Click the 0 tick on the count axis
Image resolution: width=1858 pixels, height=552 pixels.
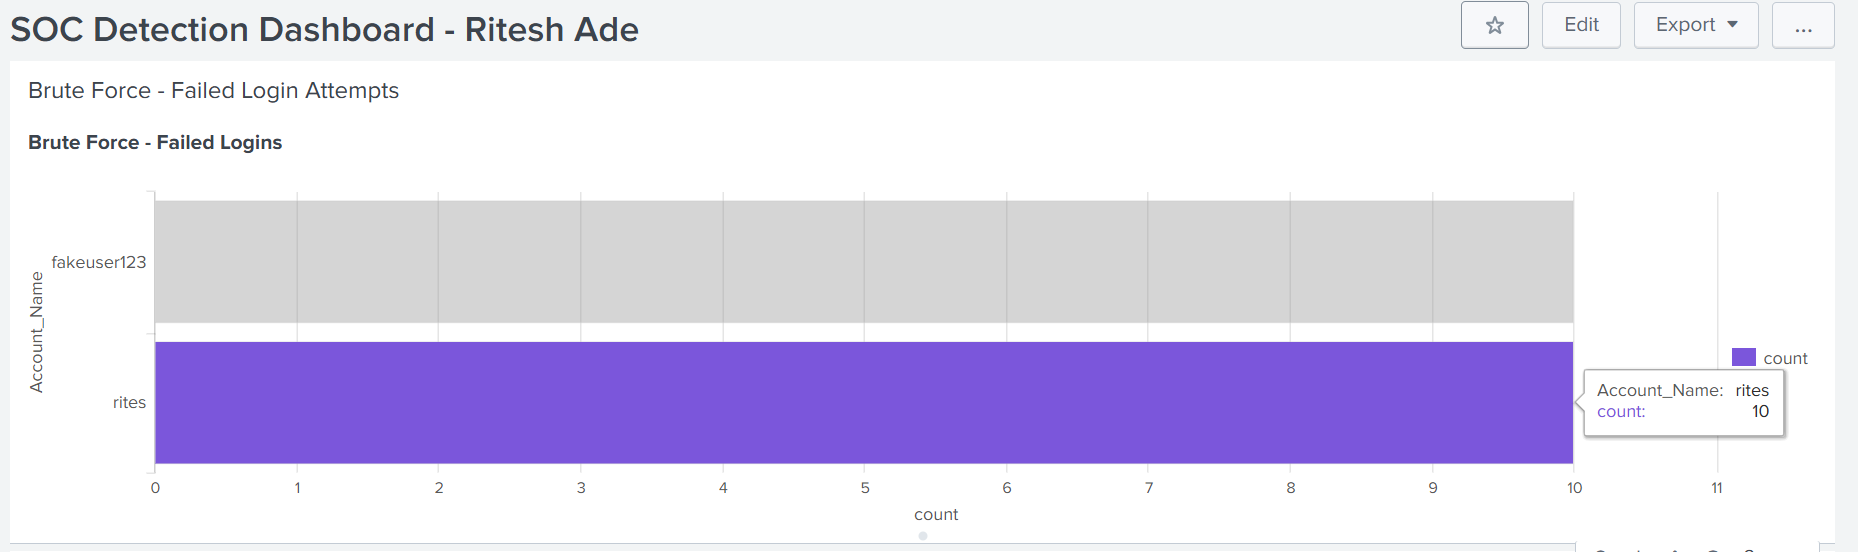tap(155, 488)
